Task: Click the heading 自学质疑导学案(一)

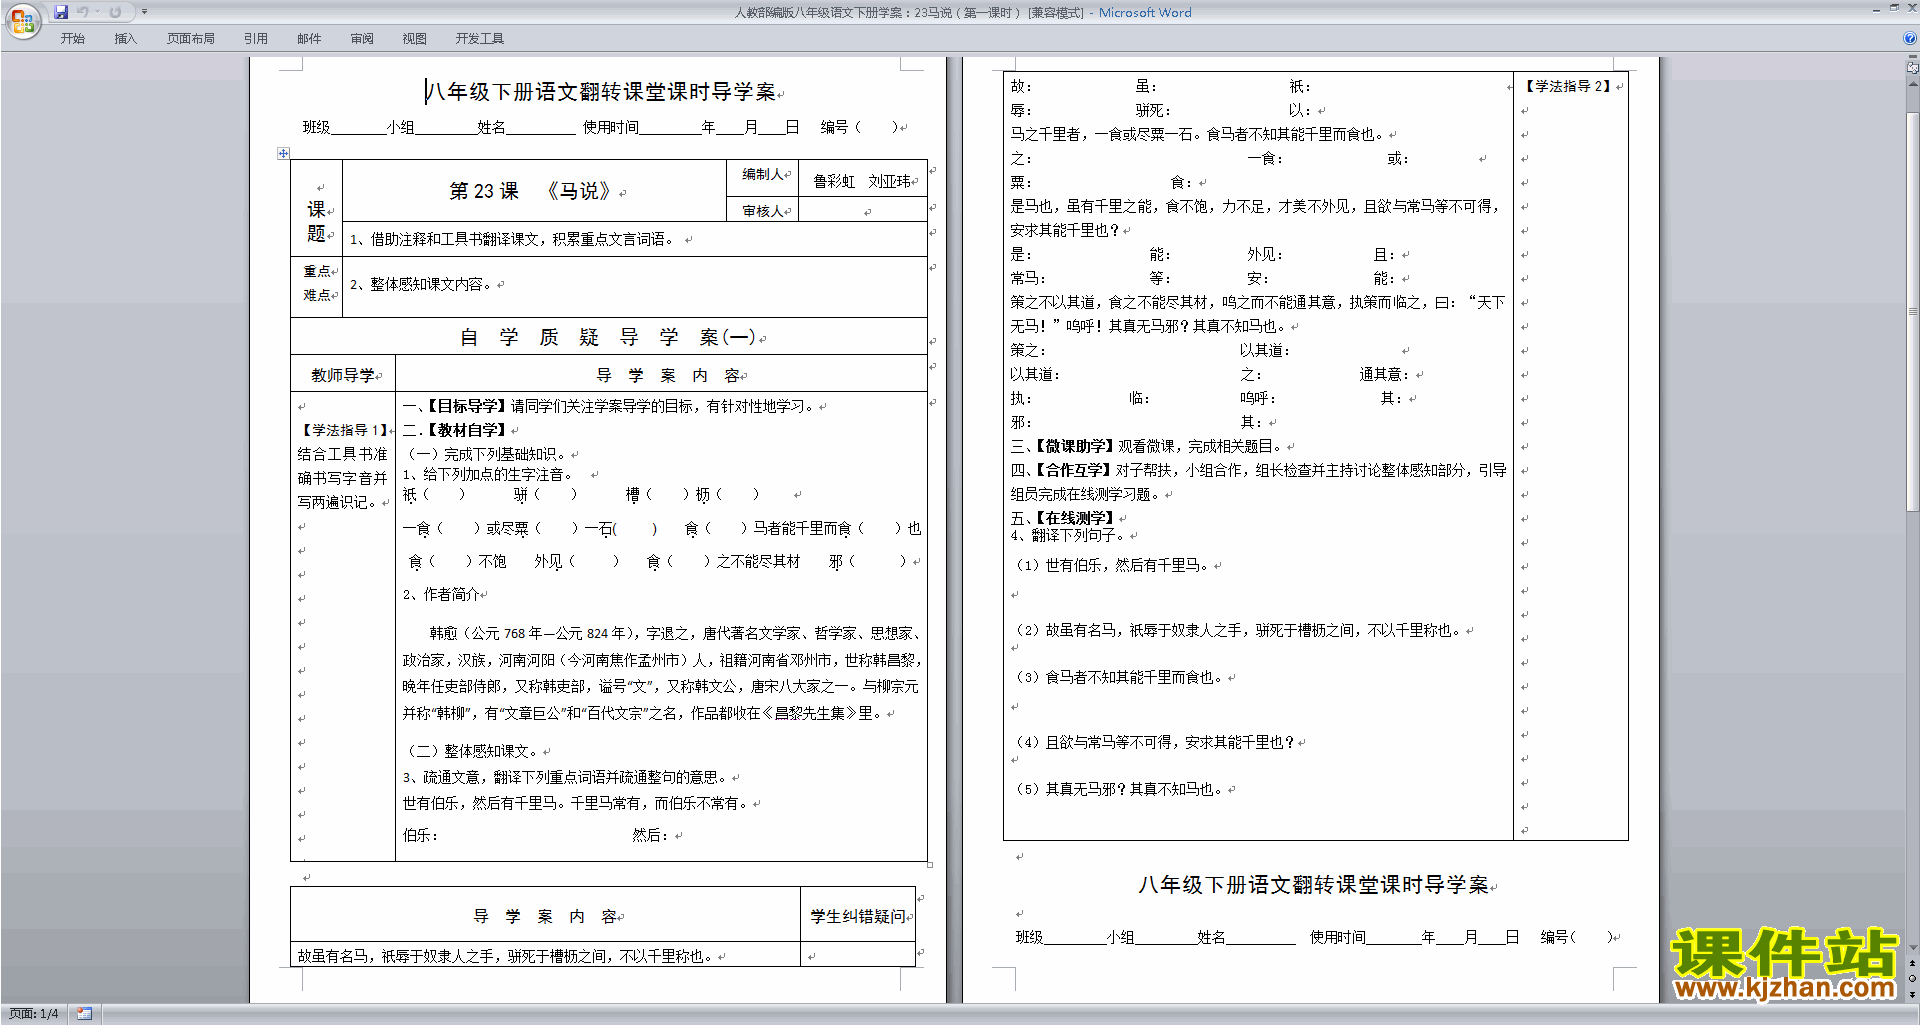Action: point(609,337)
